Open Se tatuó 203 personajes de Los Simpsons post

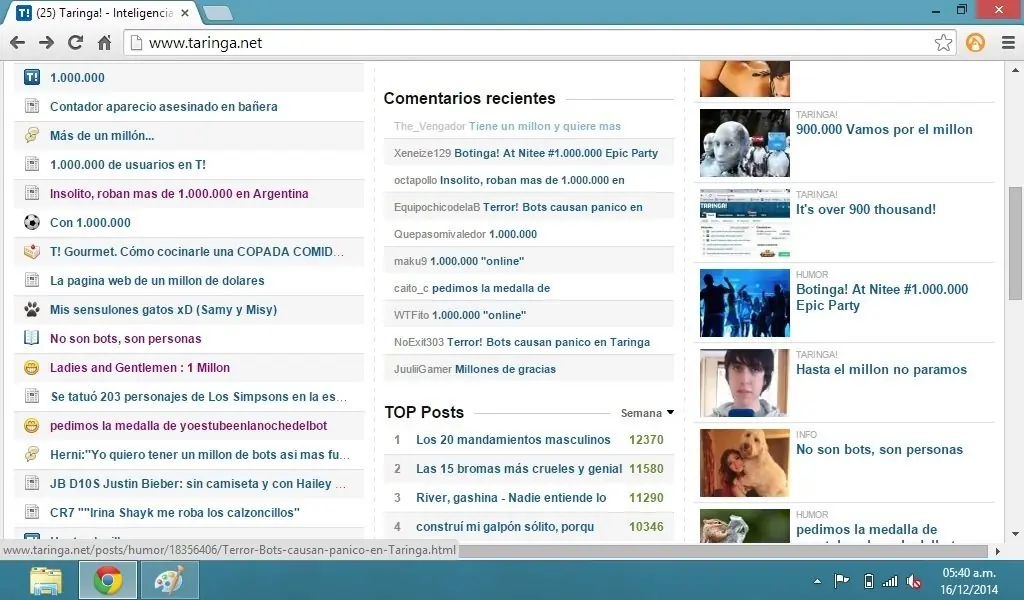click(x=199, y=396)
